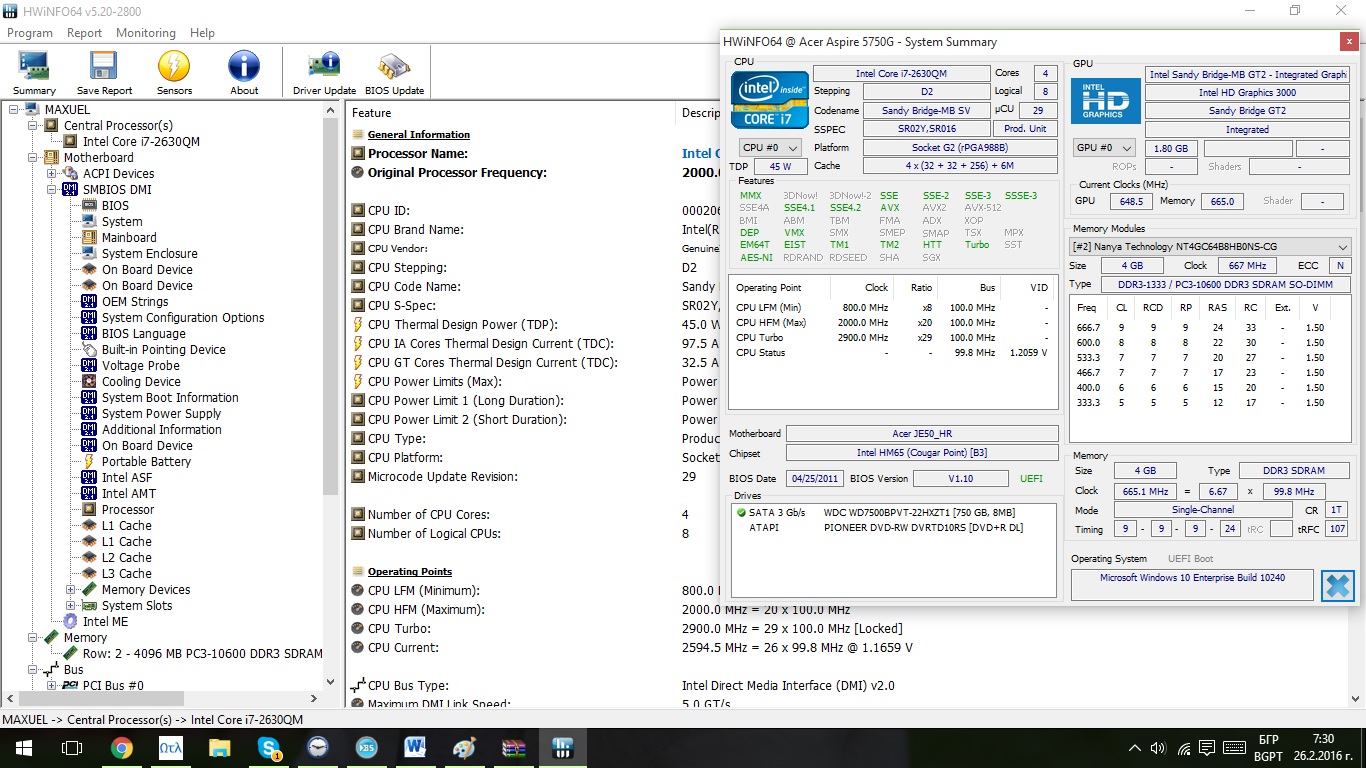
Task: Open the GPU #0 dropdown
Action: tap(1105, 148)
